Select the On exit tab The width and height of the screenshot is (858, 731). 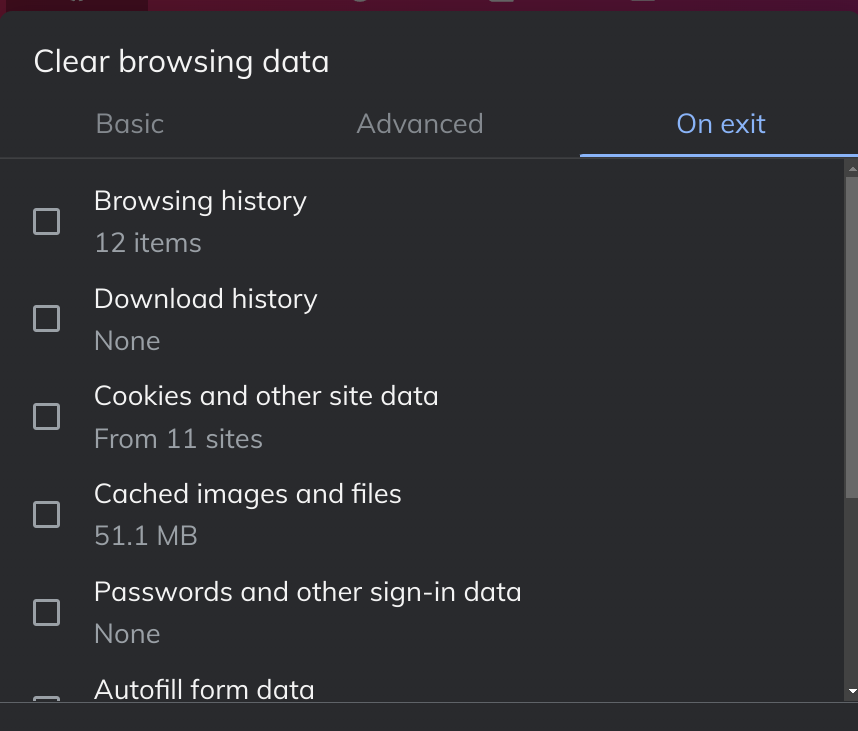[720, 124]
